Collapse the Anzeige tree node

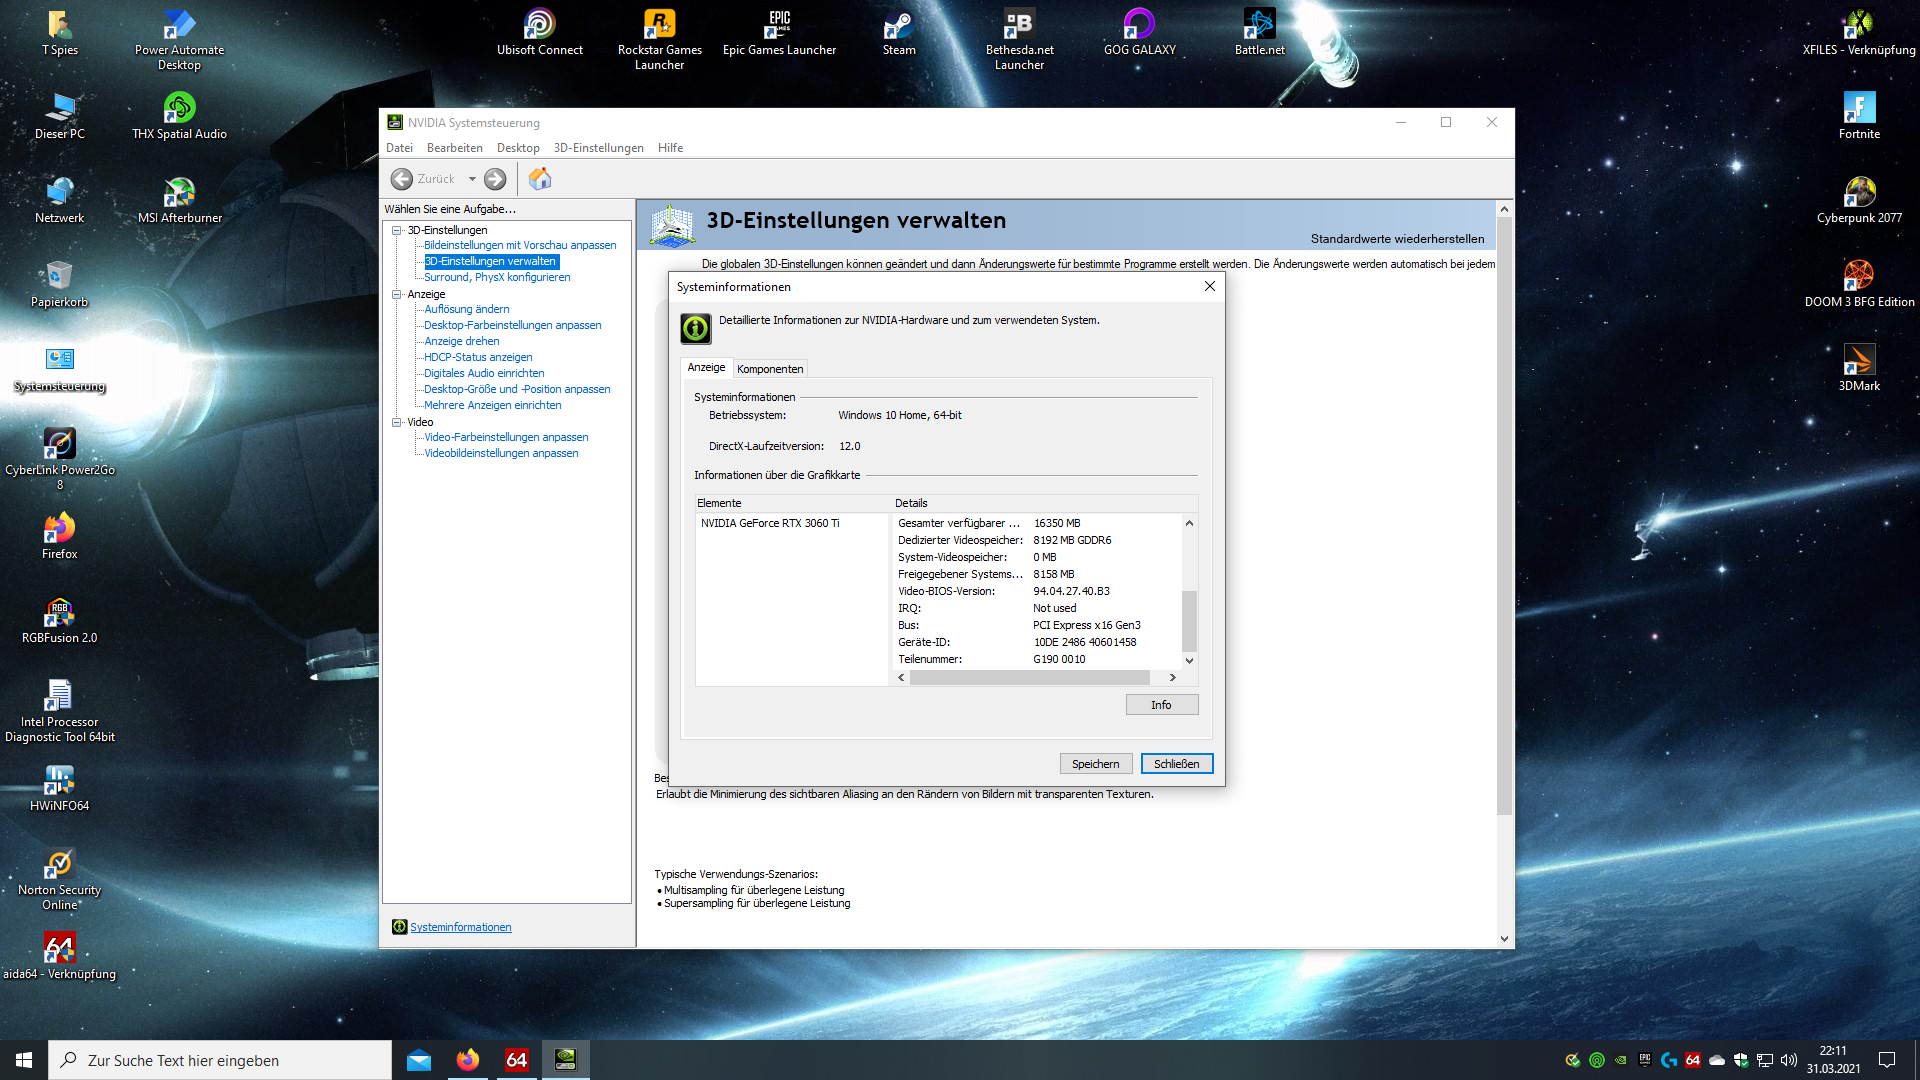tap(397, 294)
